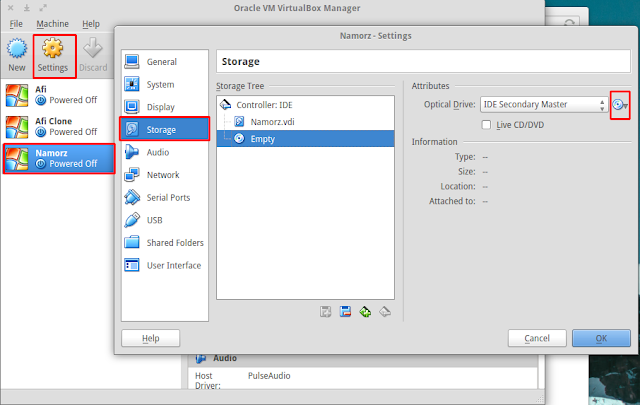Click Afi Clone's Powered Off status
This screenshot has height=405, width=640.
(73, 132)
